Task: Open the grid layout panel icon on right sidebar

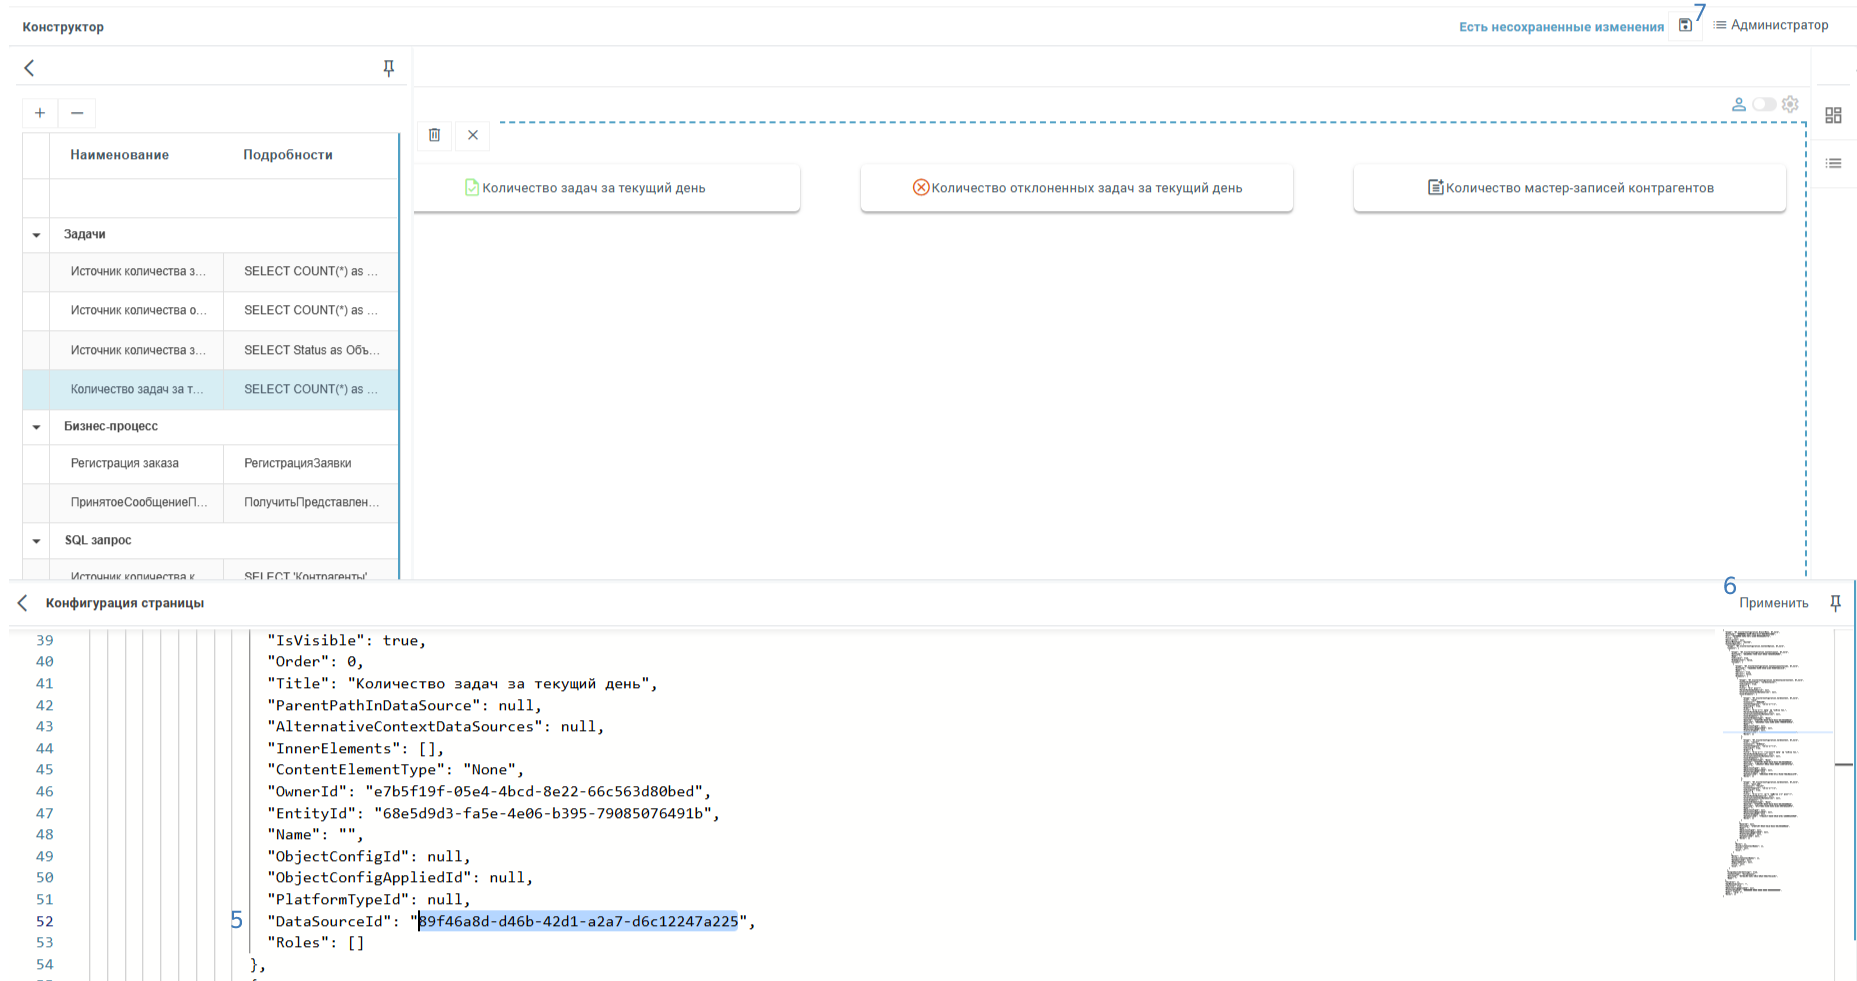Action: coord(1835,115)
